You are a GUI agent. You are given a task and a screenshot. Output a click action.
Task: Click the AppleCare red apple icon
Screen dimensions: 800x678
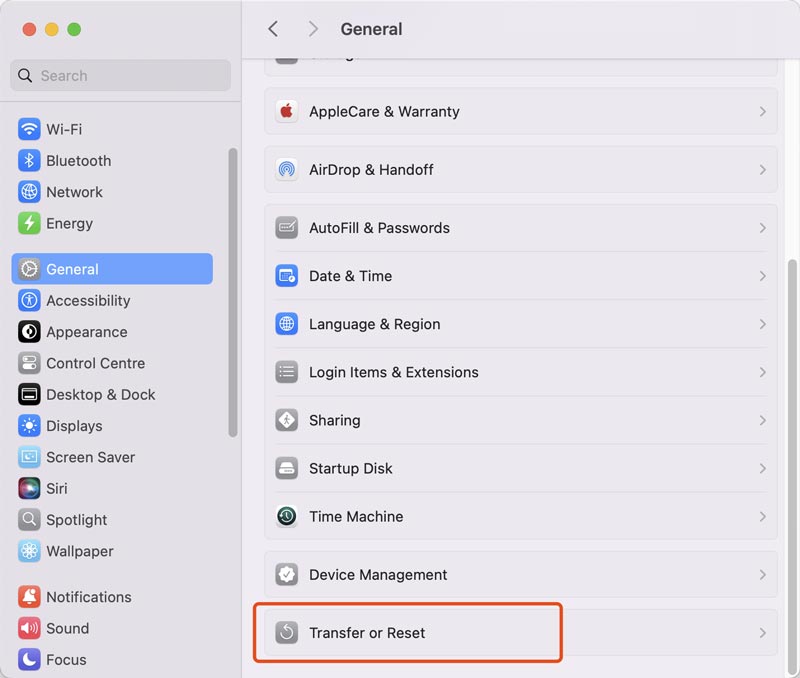287,111
